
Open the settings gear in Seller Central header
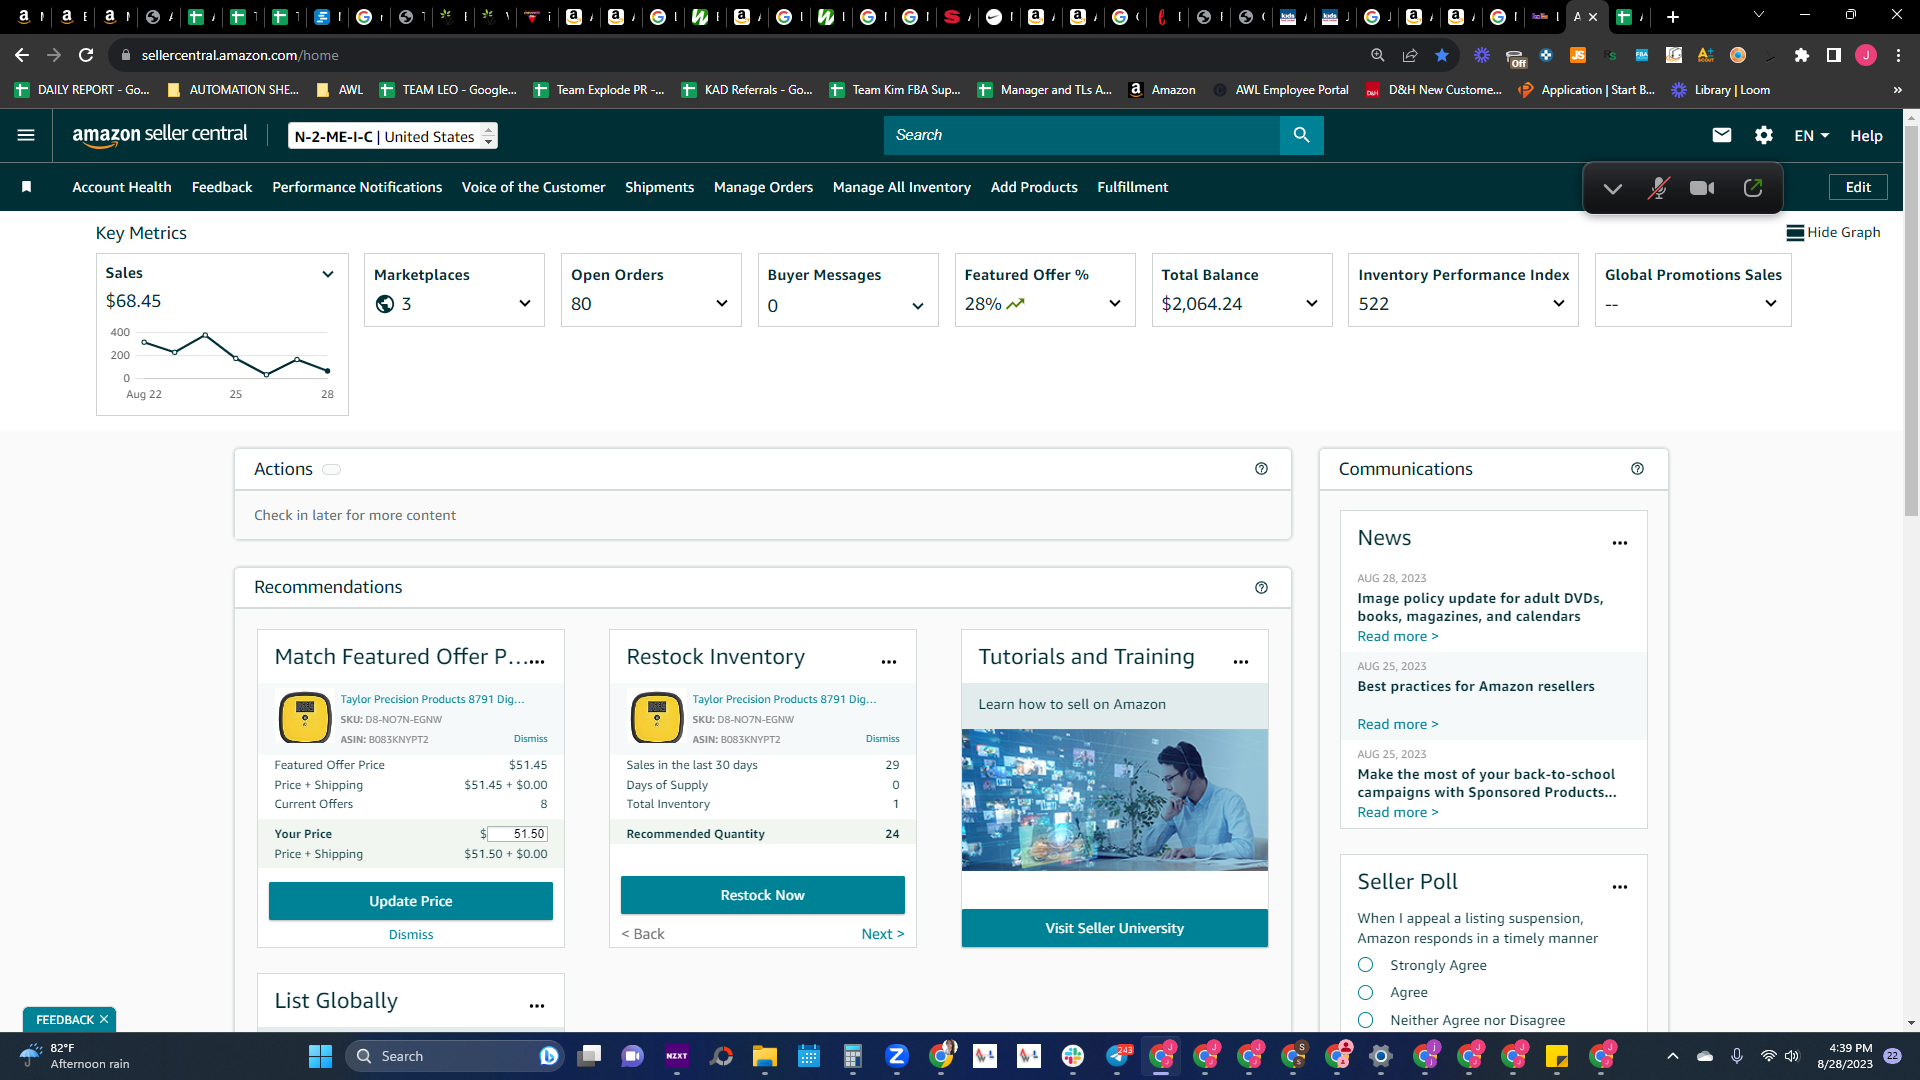click(1764, 135)
